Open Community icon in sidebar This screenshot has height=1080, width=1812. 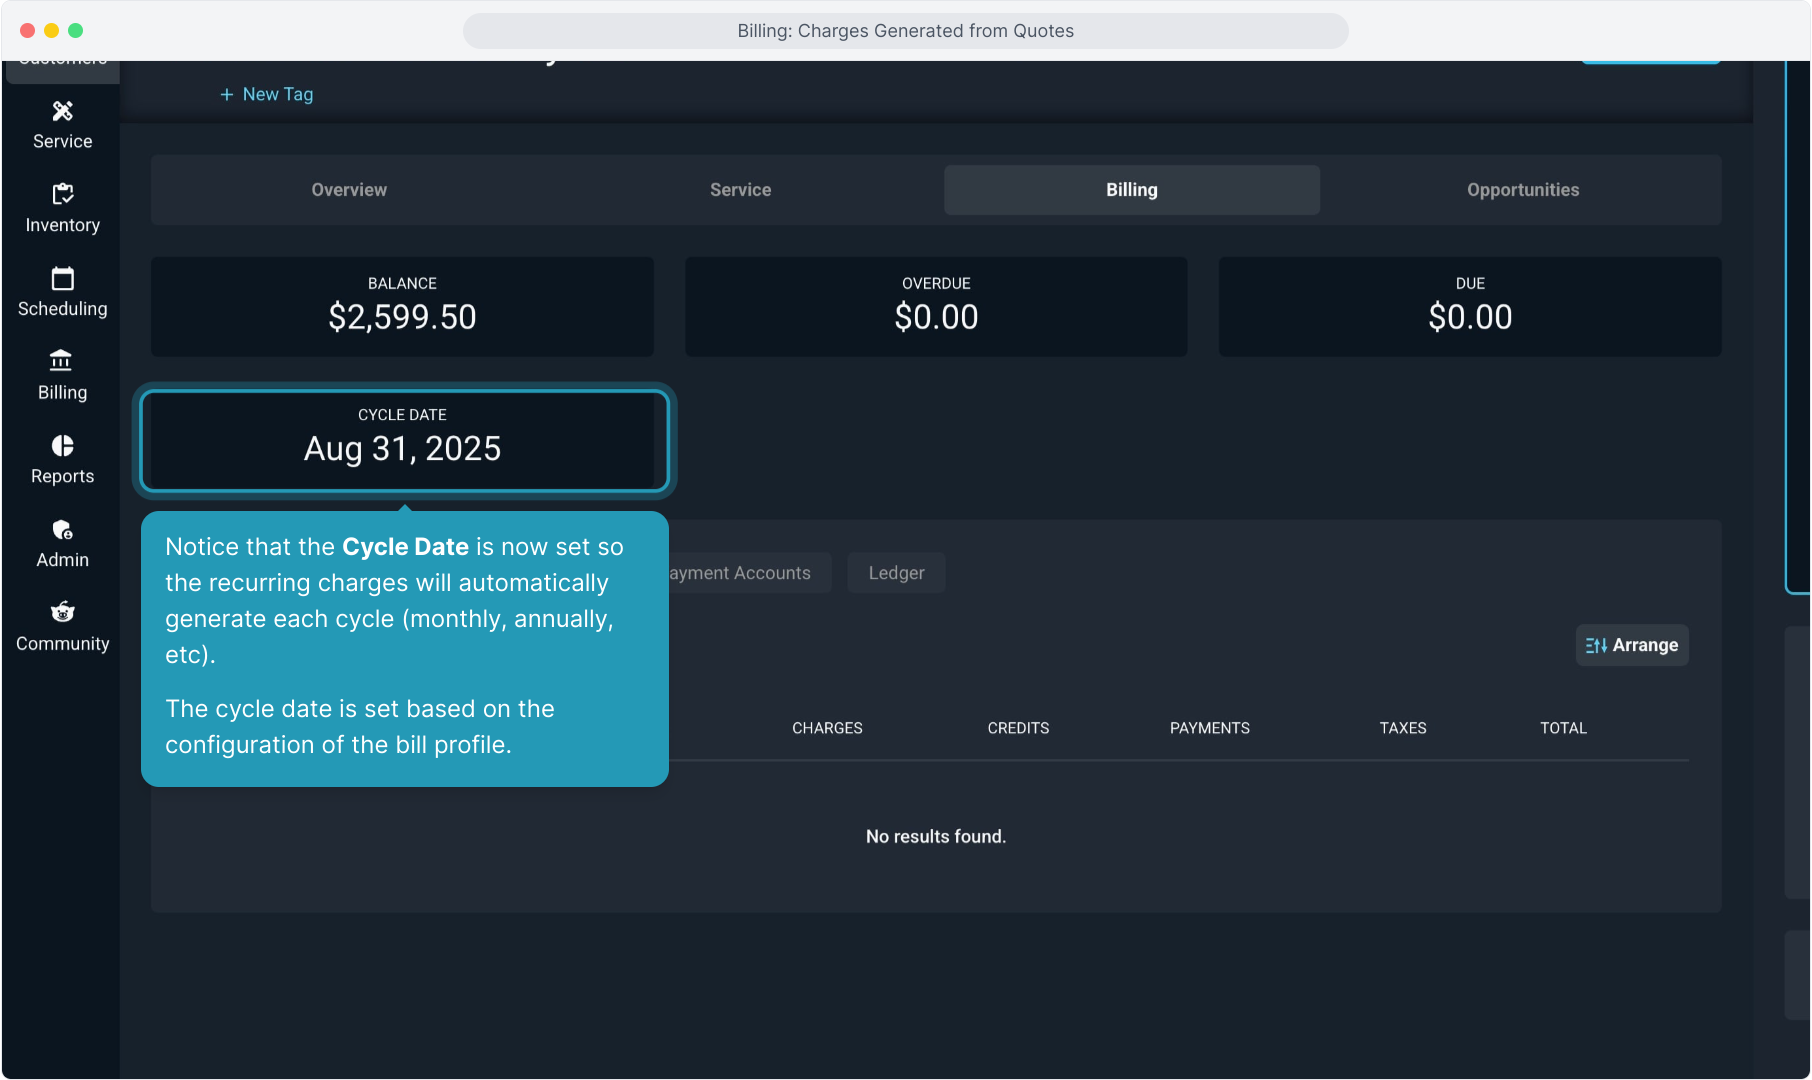(x=62, y=612)
